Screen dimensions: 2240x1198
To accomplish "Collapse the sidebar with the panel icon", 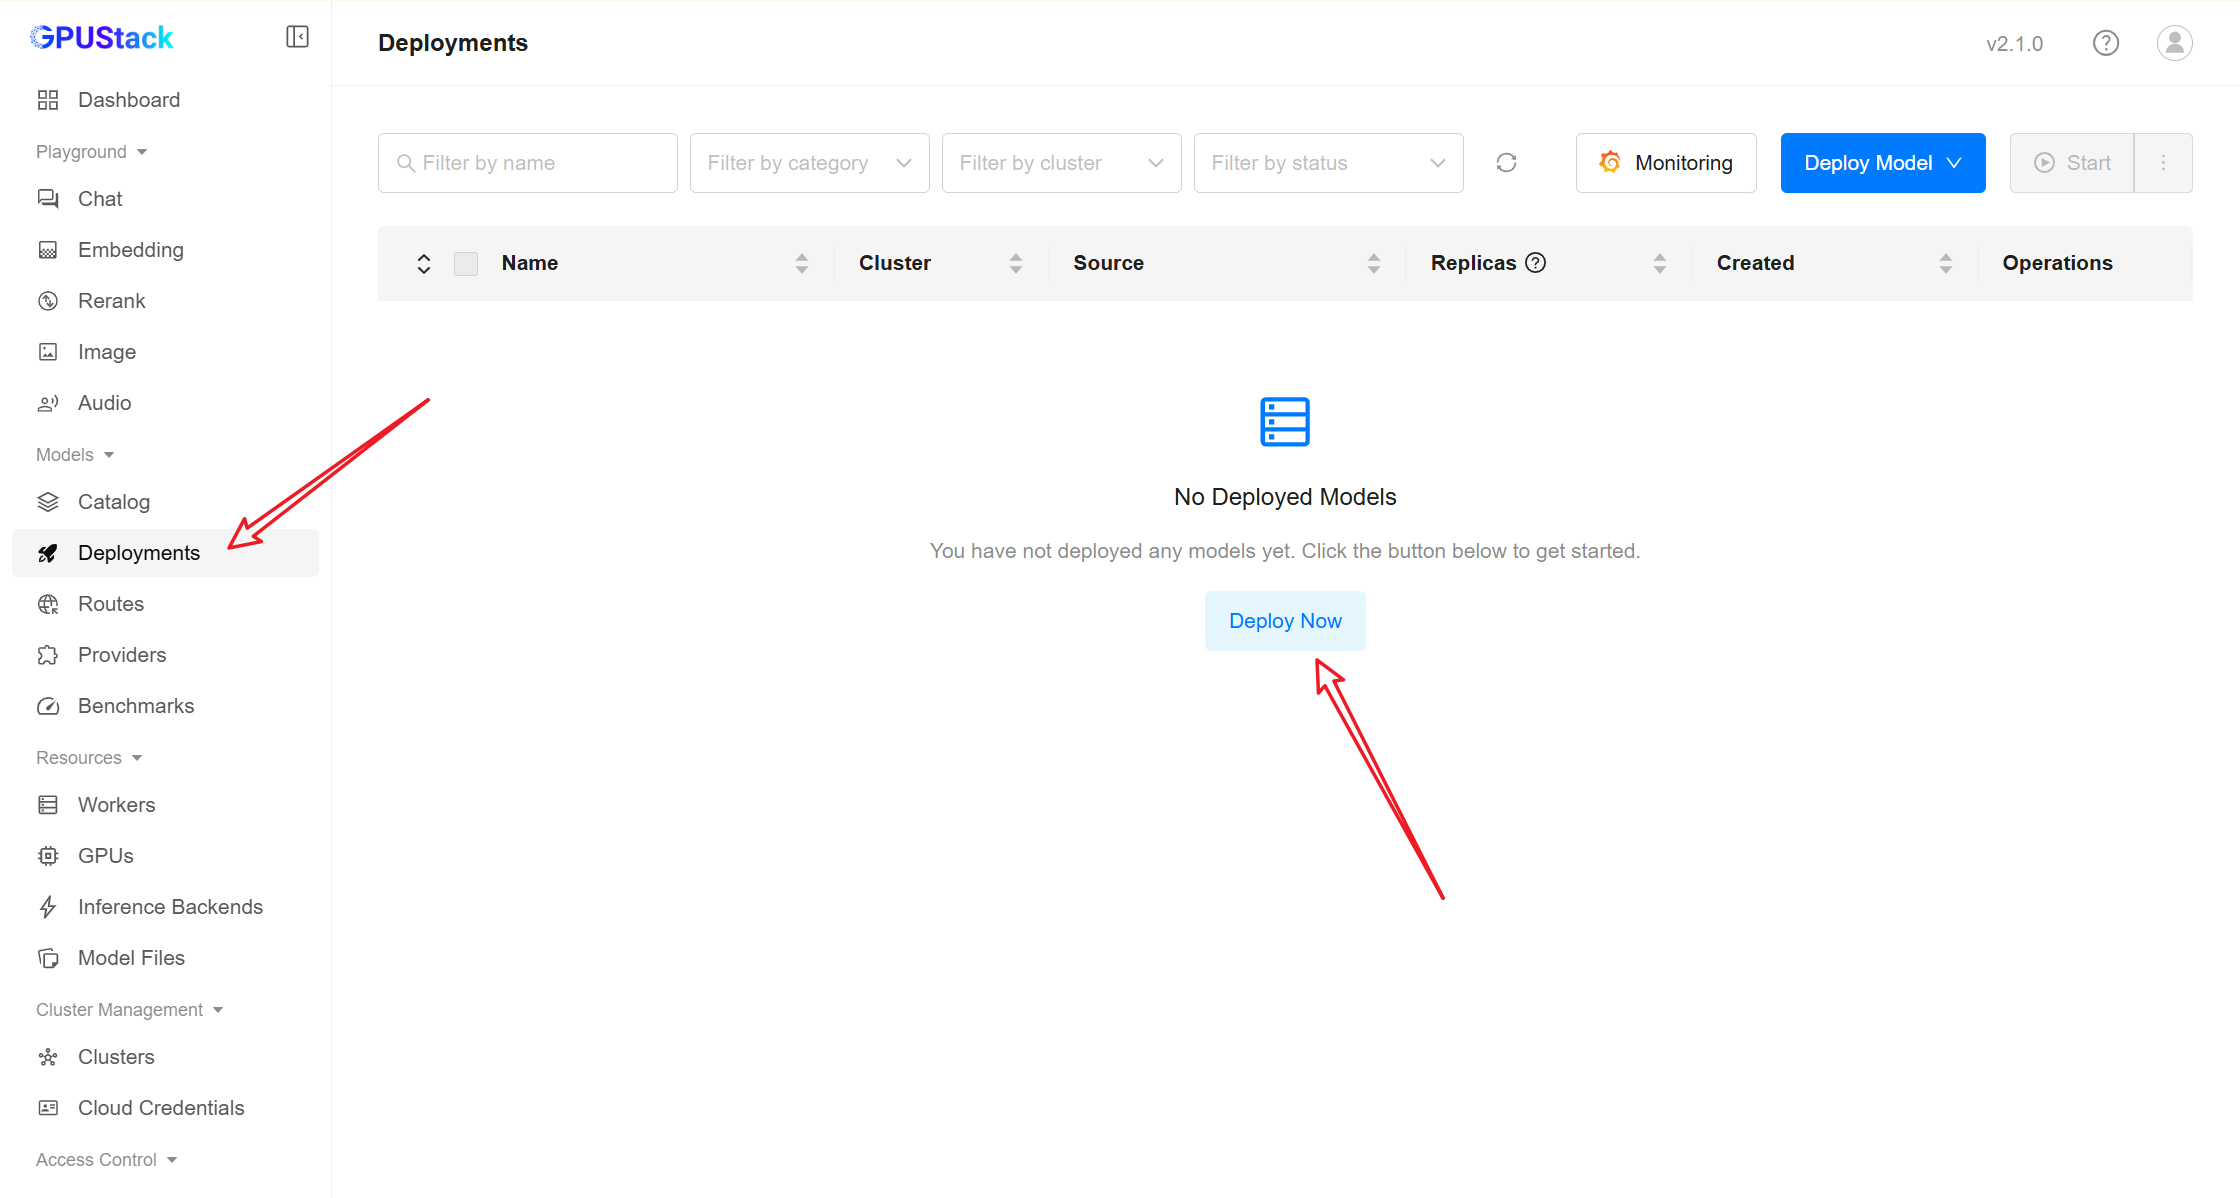I will (297, 37).
